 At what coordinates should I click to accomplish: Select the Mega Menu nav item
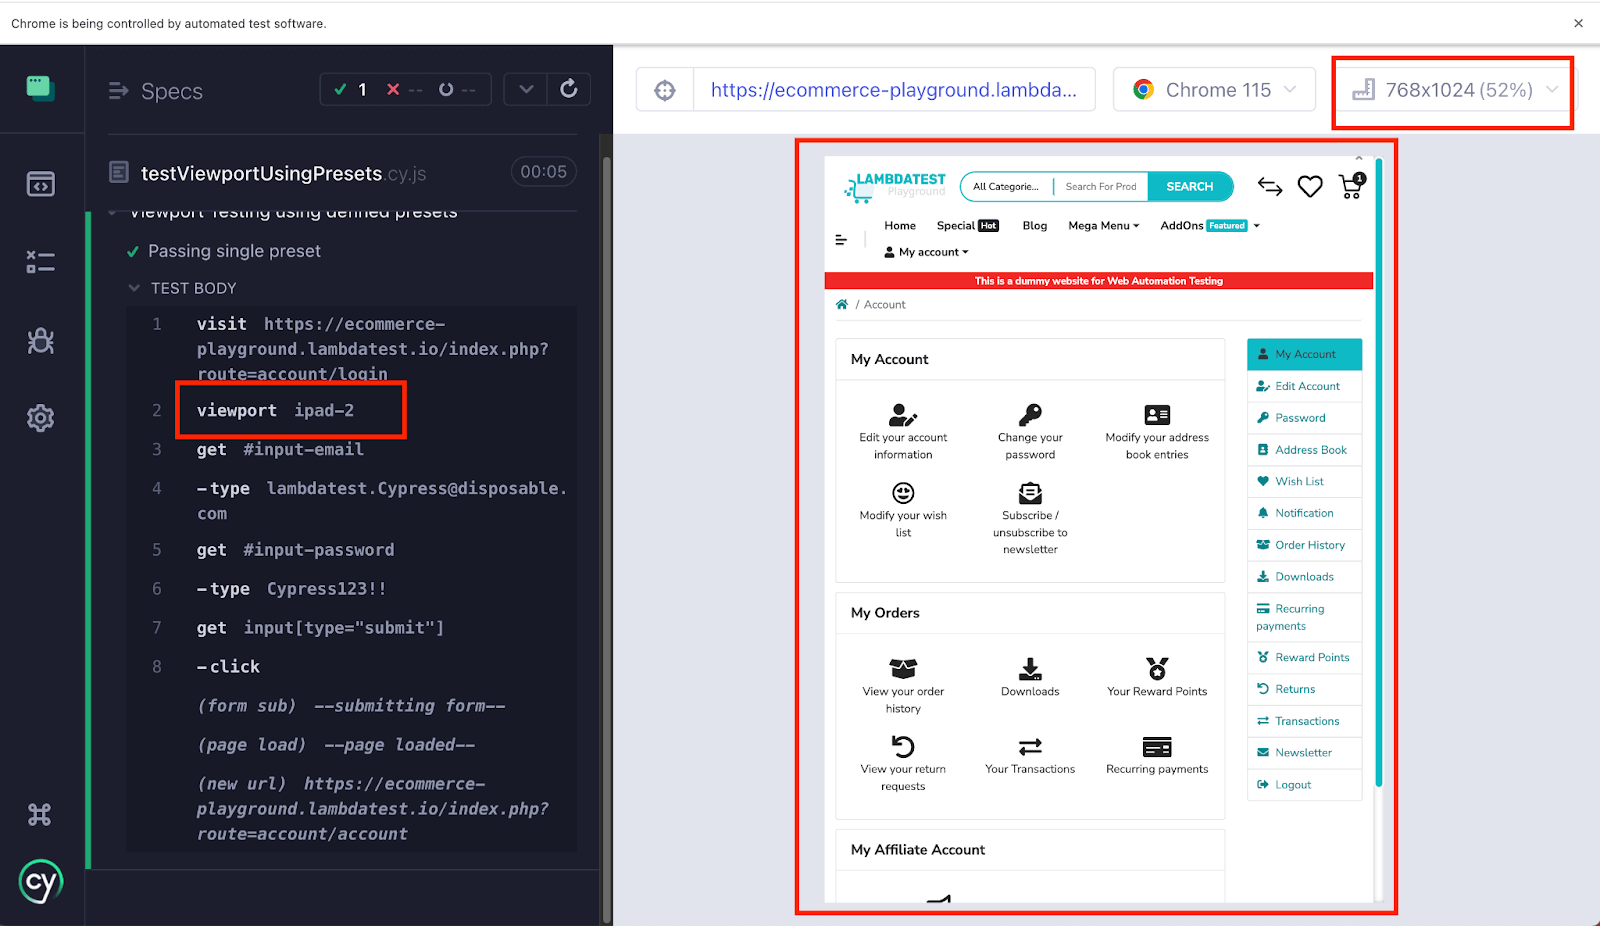point(1103,226)
